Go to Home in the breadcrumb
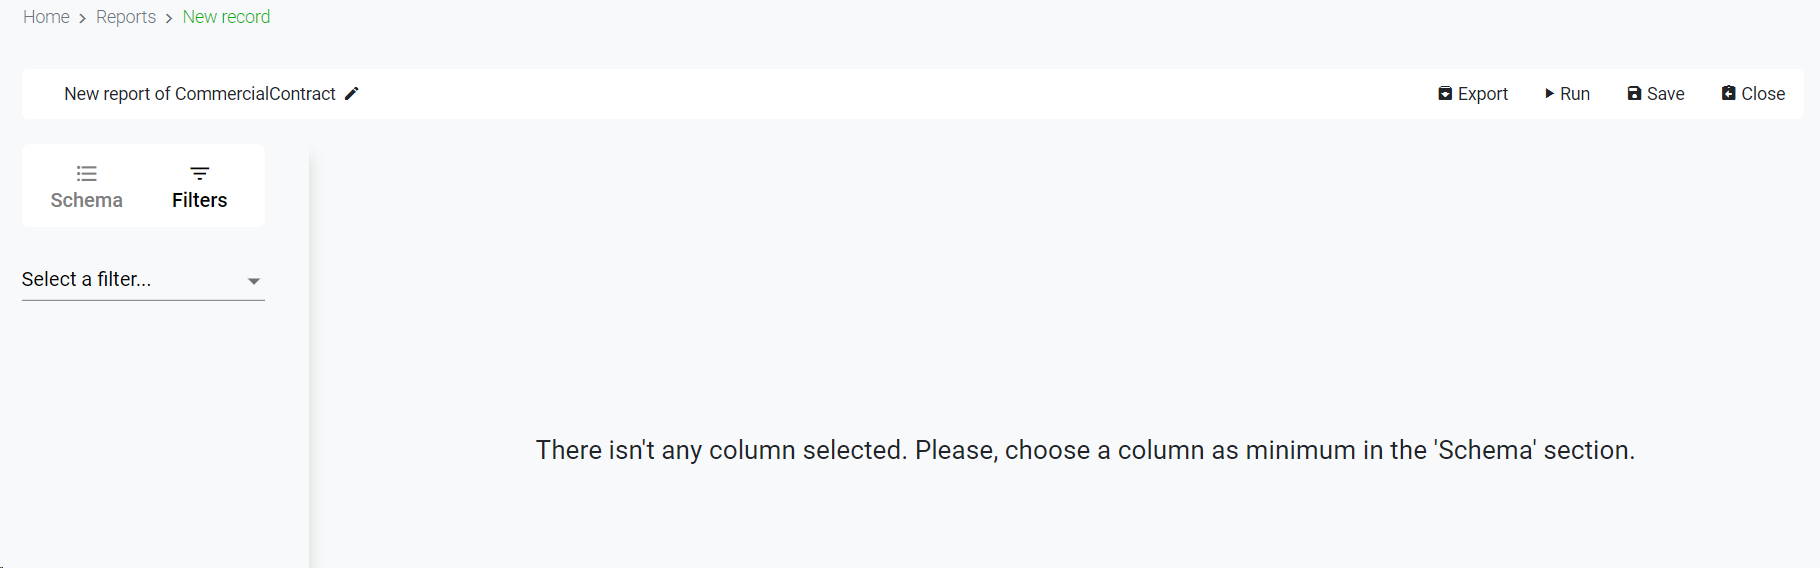Screen dimensions: 1820x568 [46, 17]
